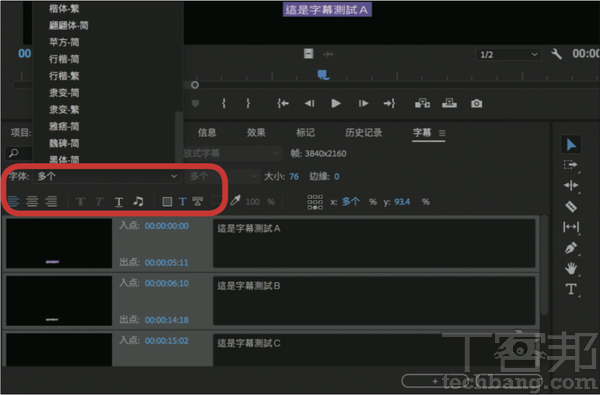Select the background color box icon

click(x=167, y=201)
